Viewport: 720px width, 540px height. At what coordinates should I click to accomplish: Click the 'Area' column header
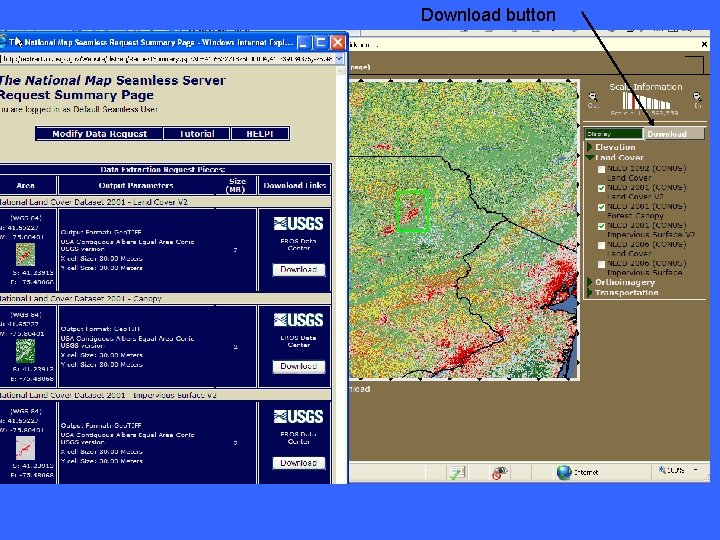[26, 186]
